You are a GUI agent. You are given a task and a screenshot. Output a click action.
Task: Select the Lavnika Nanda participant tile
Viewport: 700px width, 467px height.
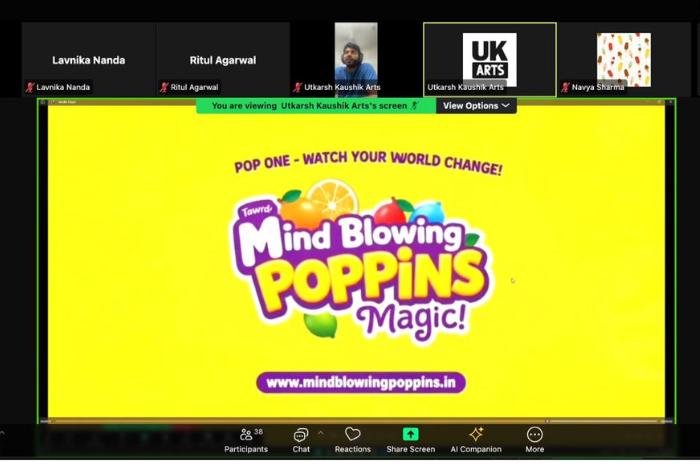click(89, 59)
